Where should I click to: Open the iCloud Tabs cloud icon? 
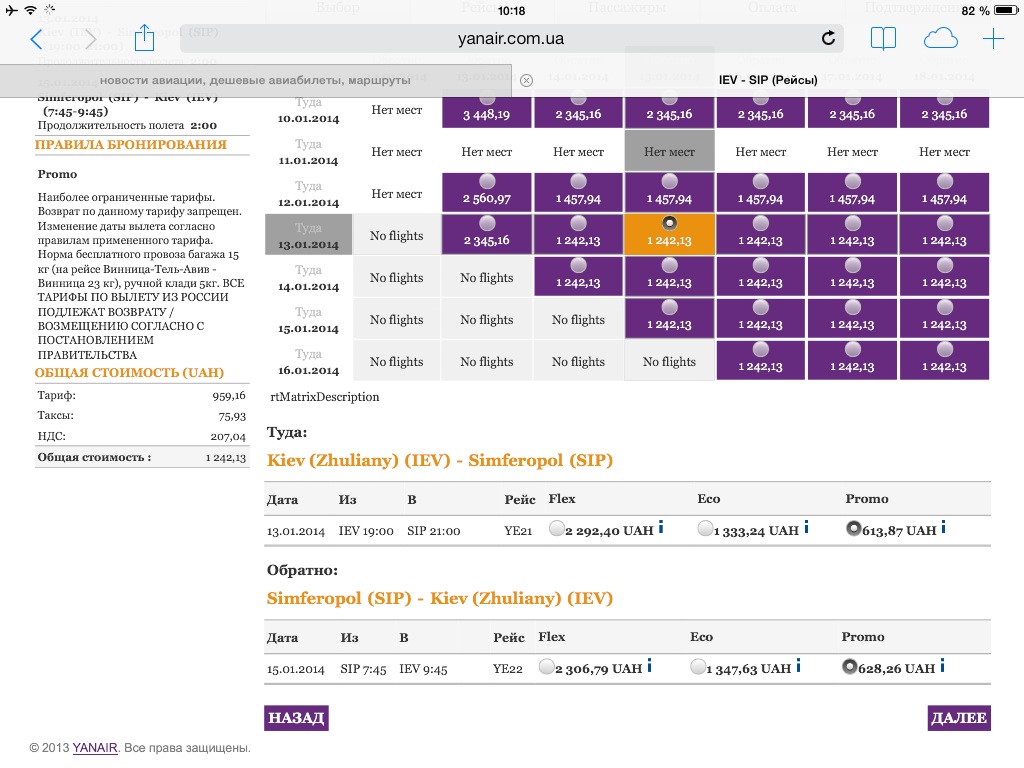point(940,39)
